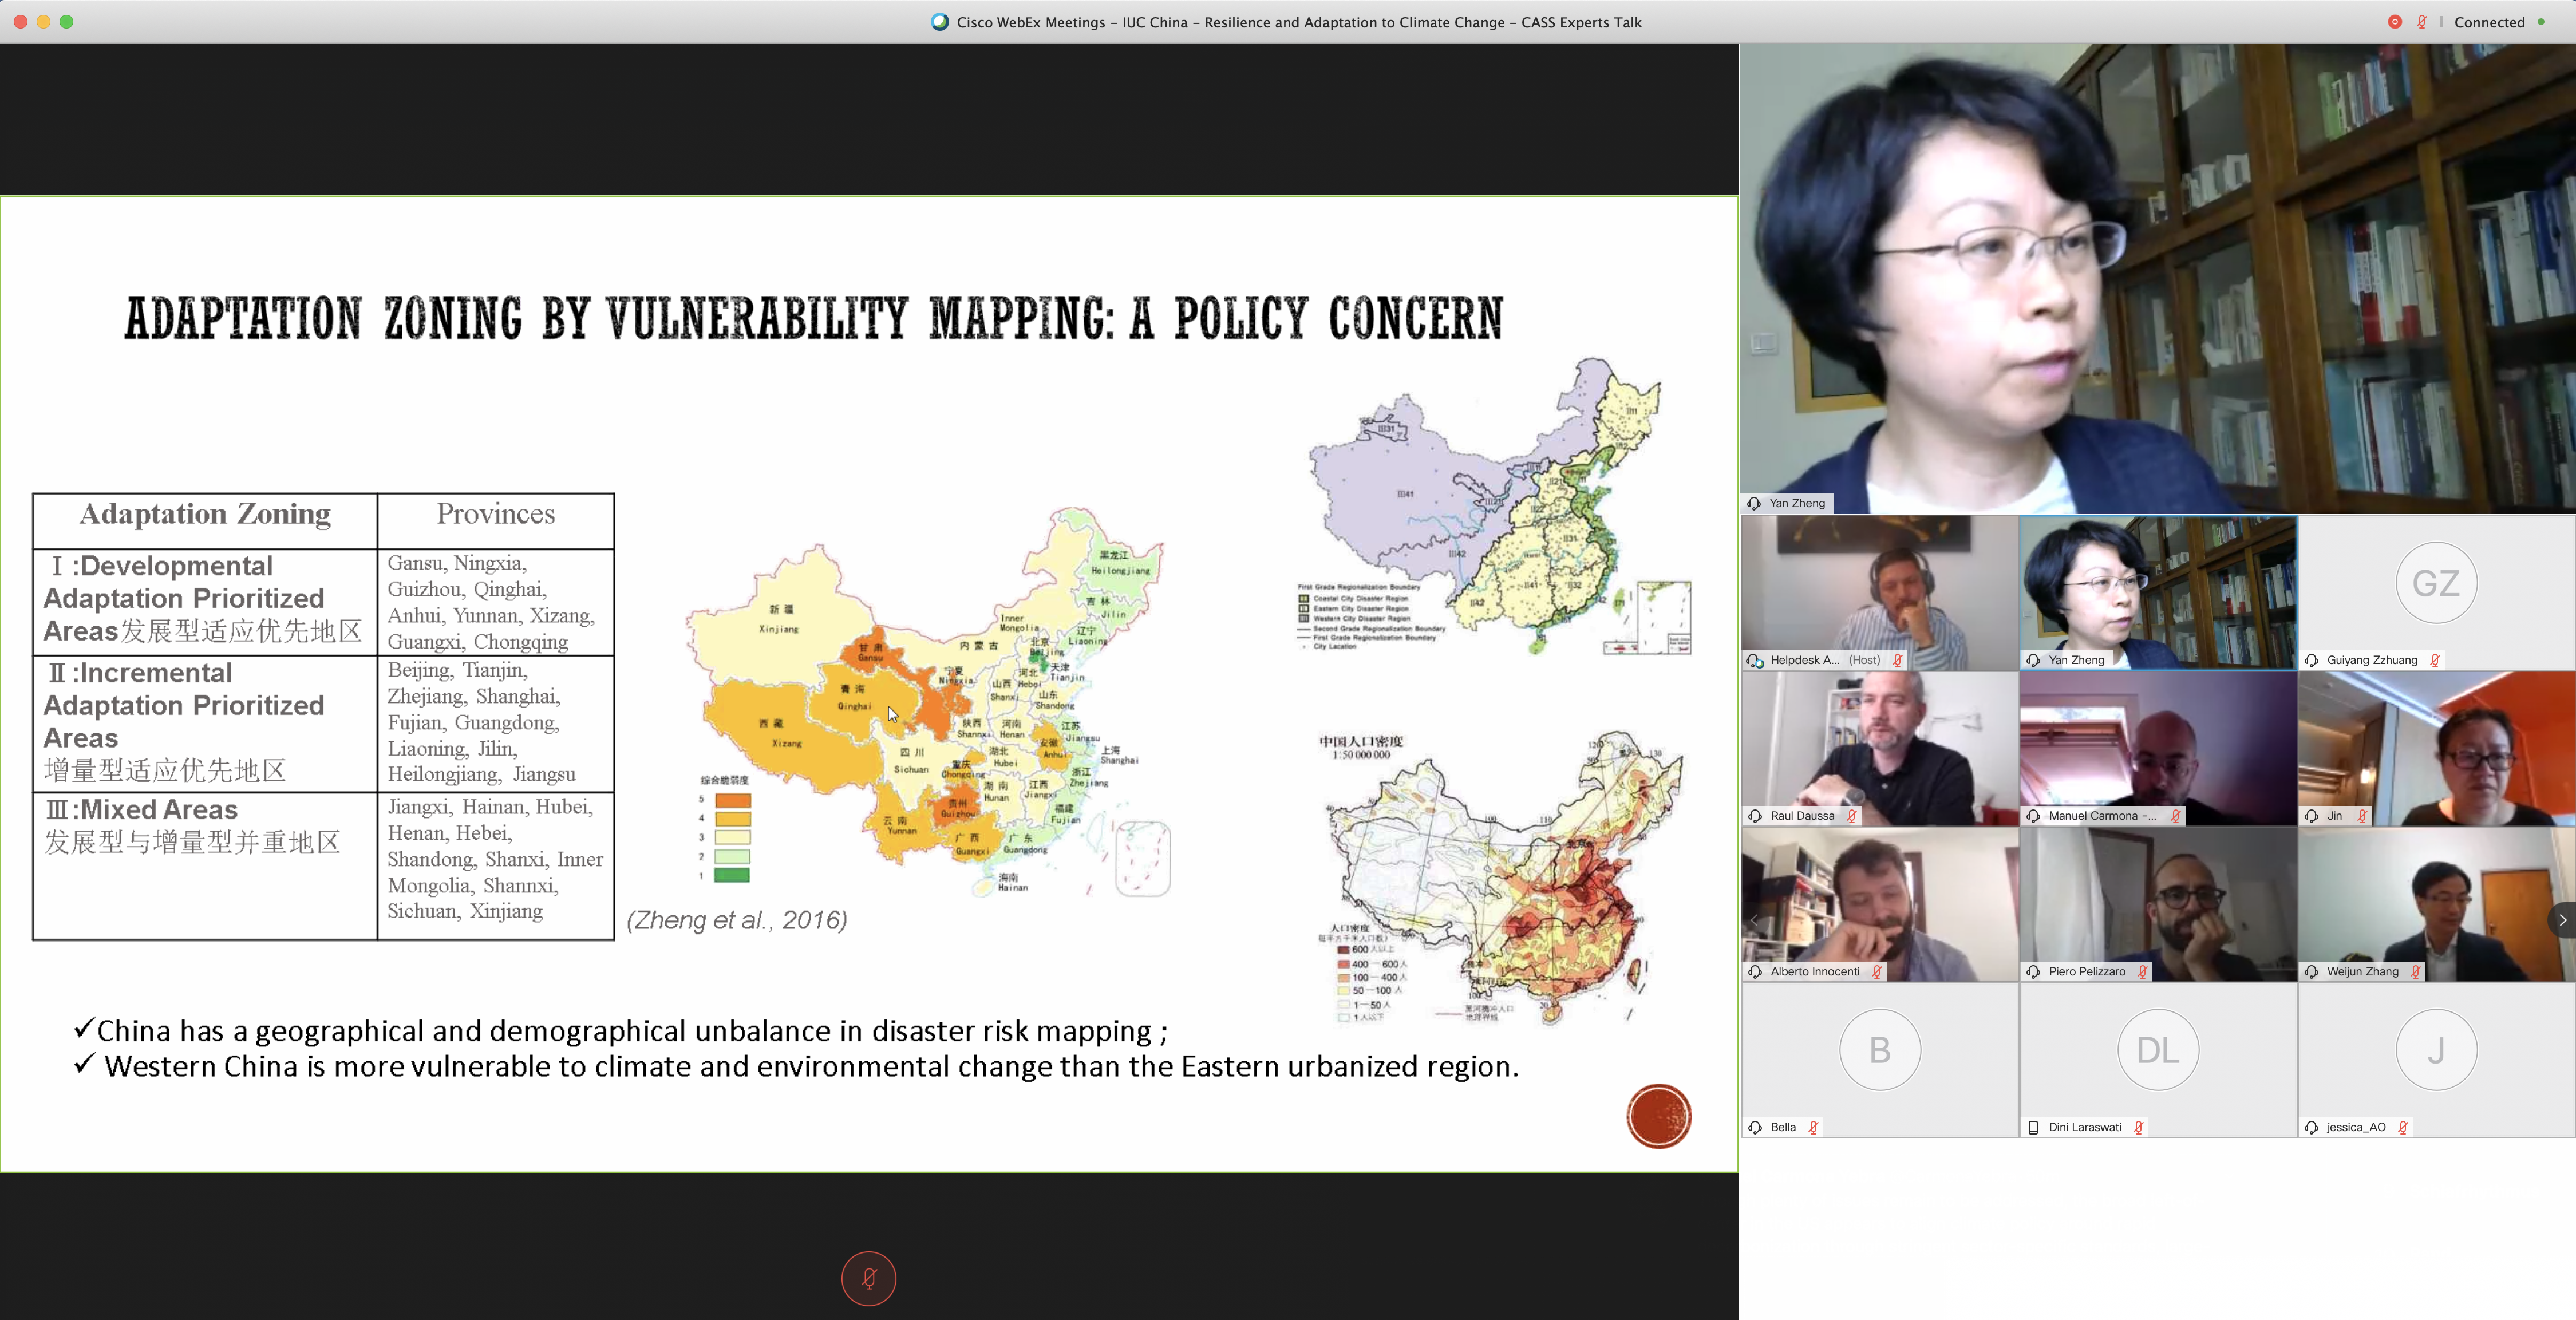Image resolution: width=2576 pixels, height=1320 pixels.
Task: Select the GZ avatar video tile
Action: point(2435,583)
